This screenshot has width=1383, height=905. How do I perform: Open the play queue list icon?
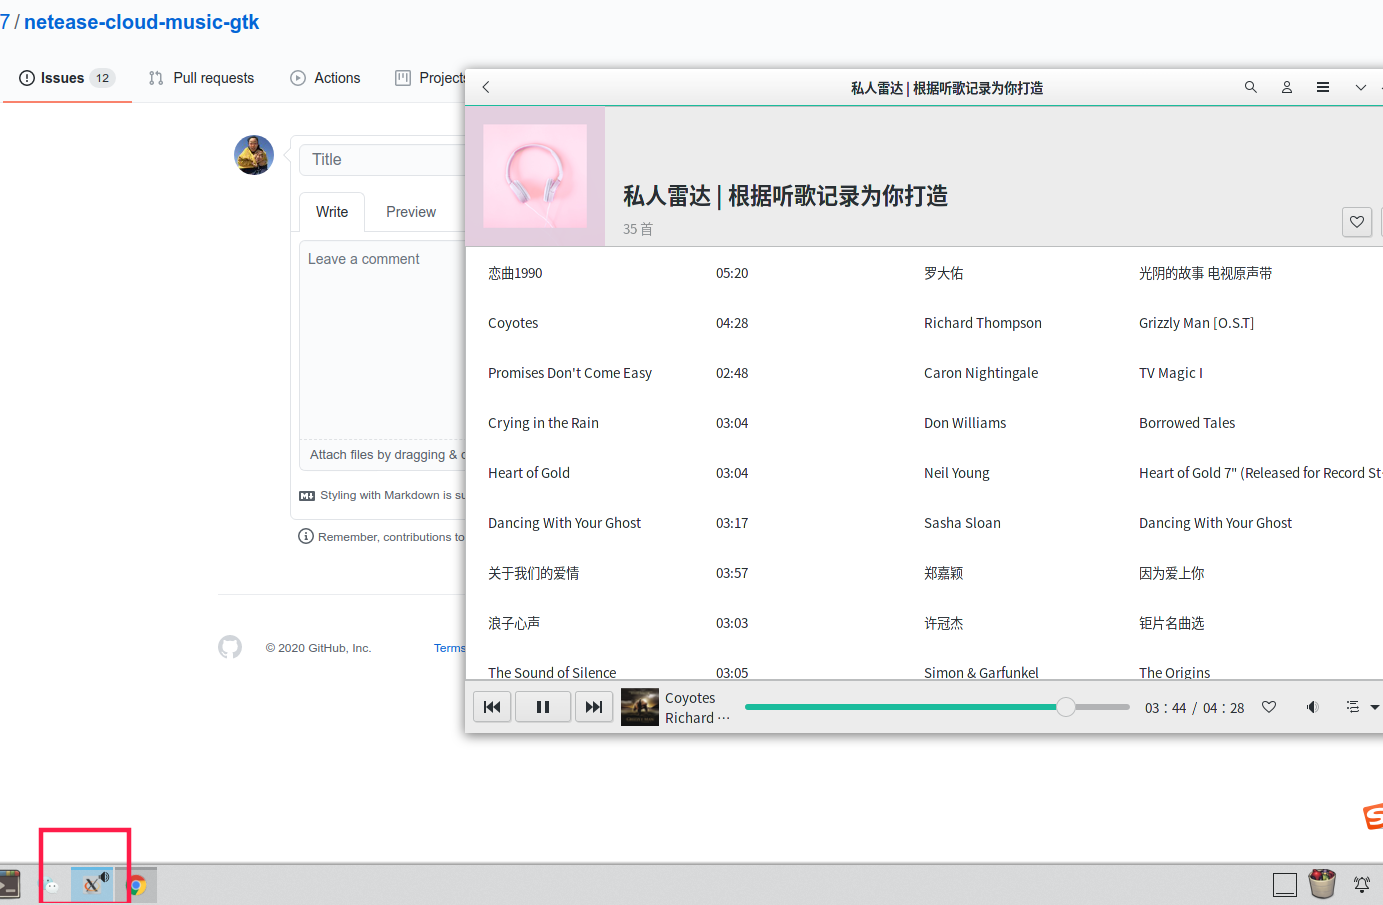[x=1352, y=707]
